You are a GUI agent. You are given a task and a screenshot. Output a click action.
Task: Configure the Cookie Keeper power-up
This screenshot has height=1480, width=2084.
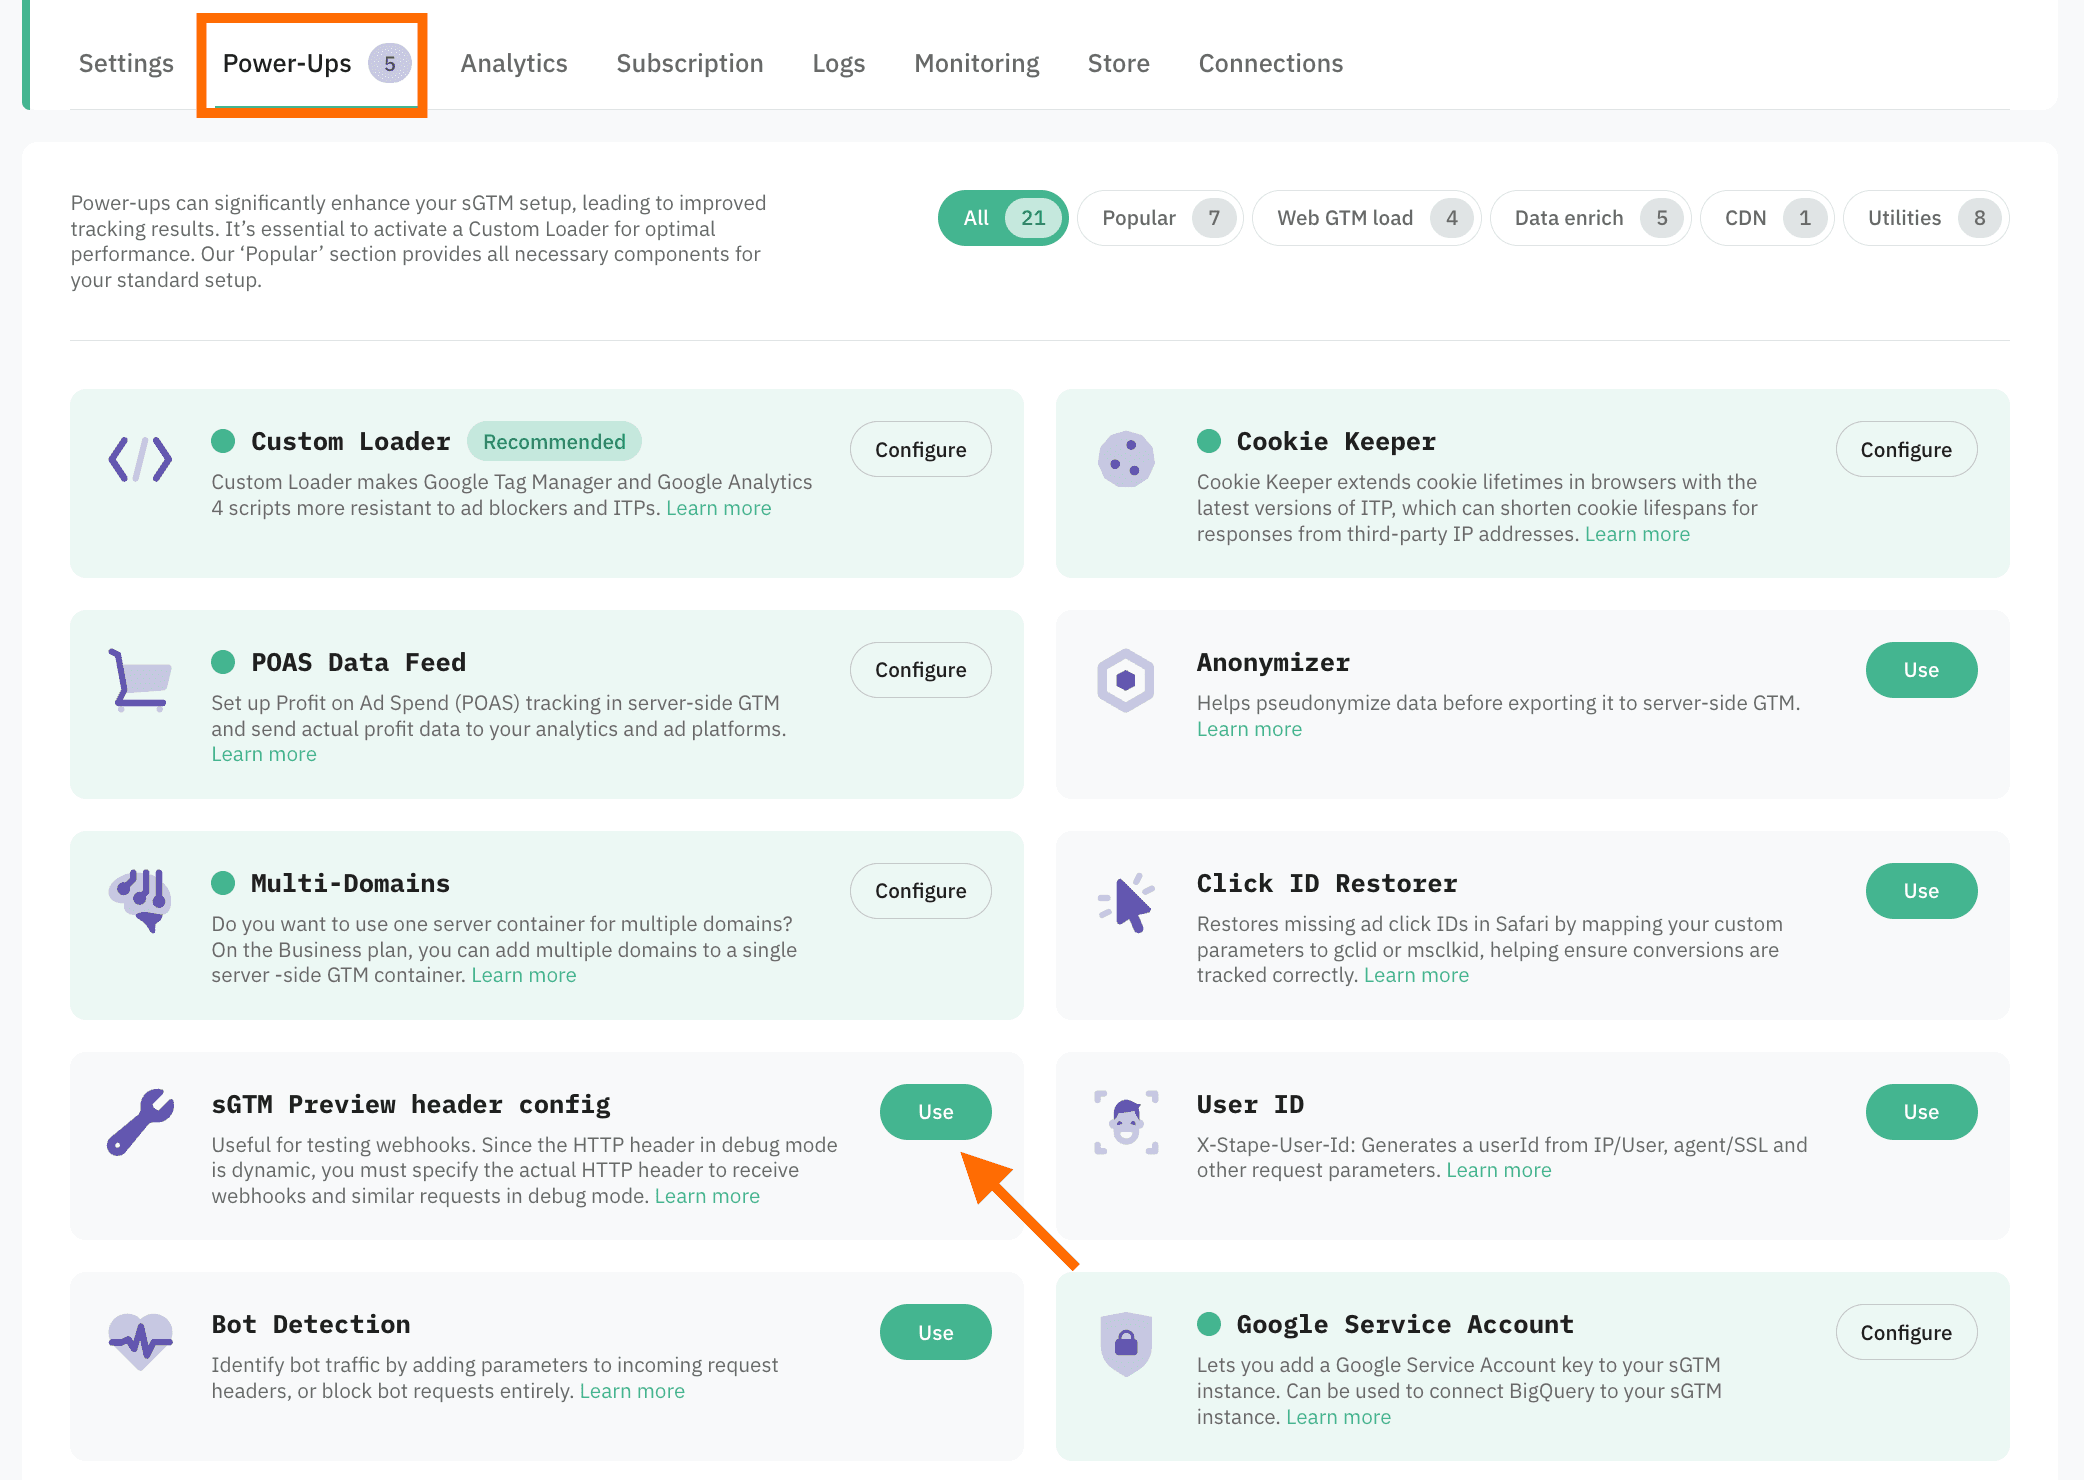point(1905,450)
